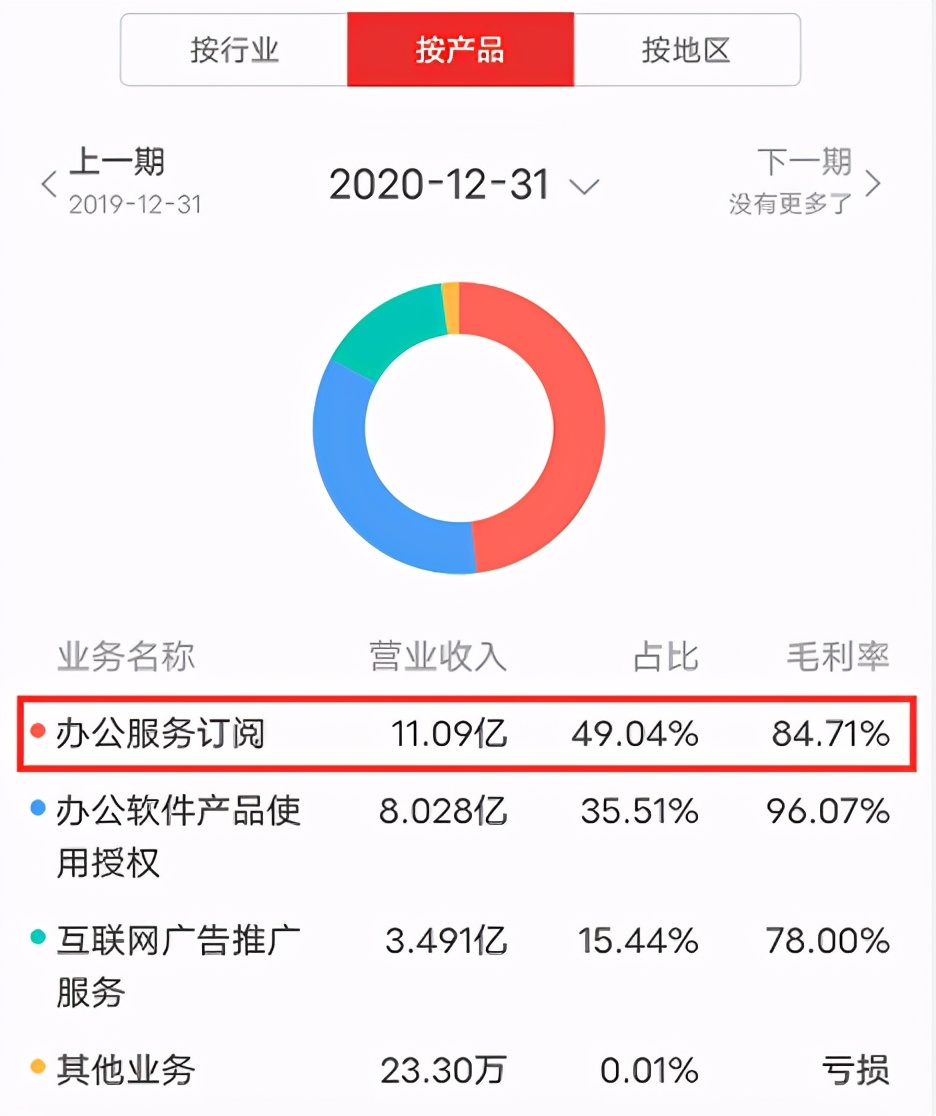Sort by 毛利率 column header
This screenshot has height=1116, width=936.
click(838, 656)
